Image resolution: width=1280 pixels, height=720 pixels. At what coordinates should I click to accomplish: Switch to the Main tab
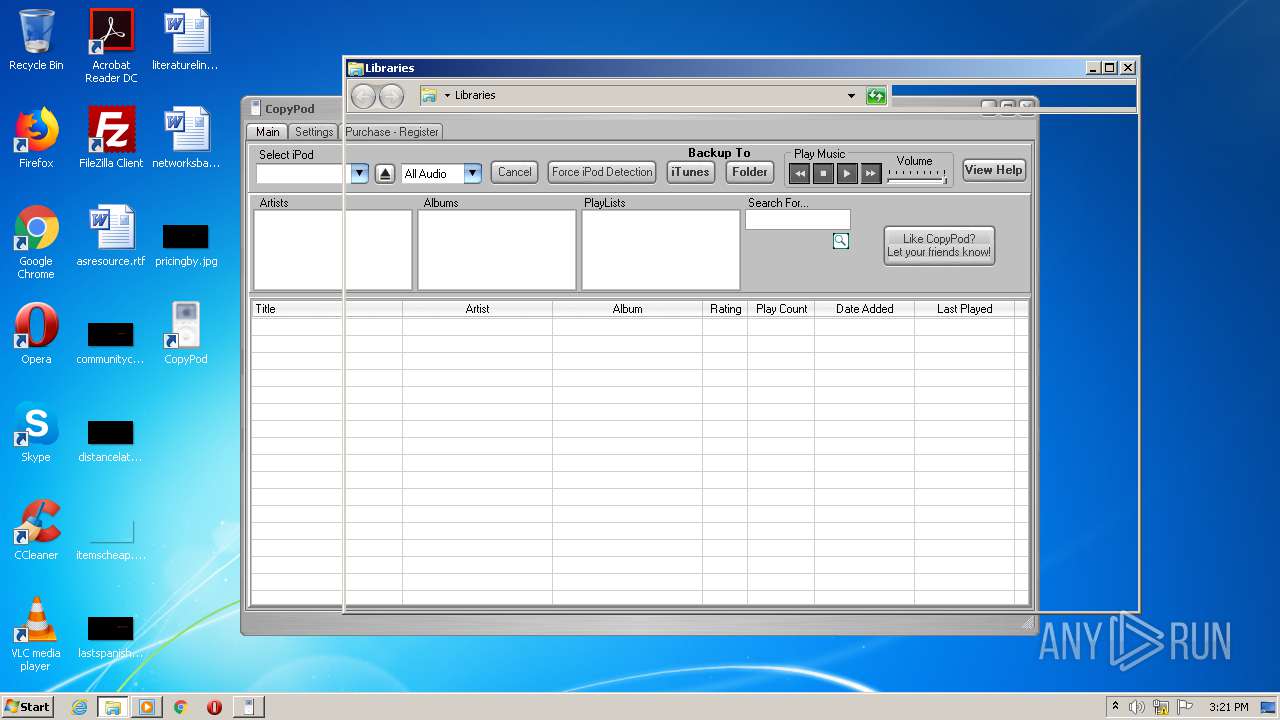click(x=267, y=132)
